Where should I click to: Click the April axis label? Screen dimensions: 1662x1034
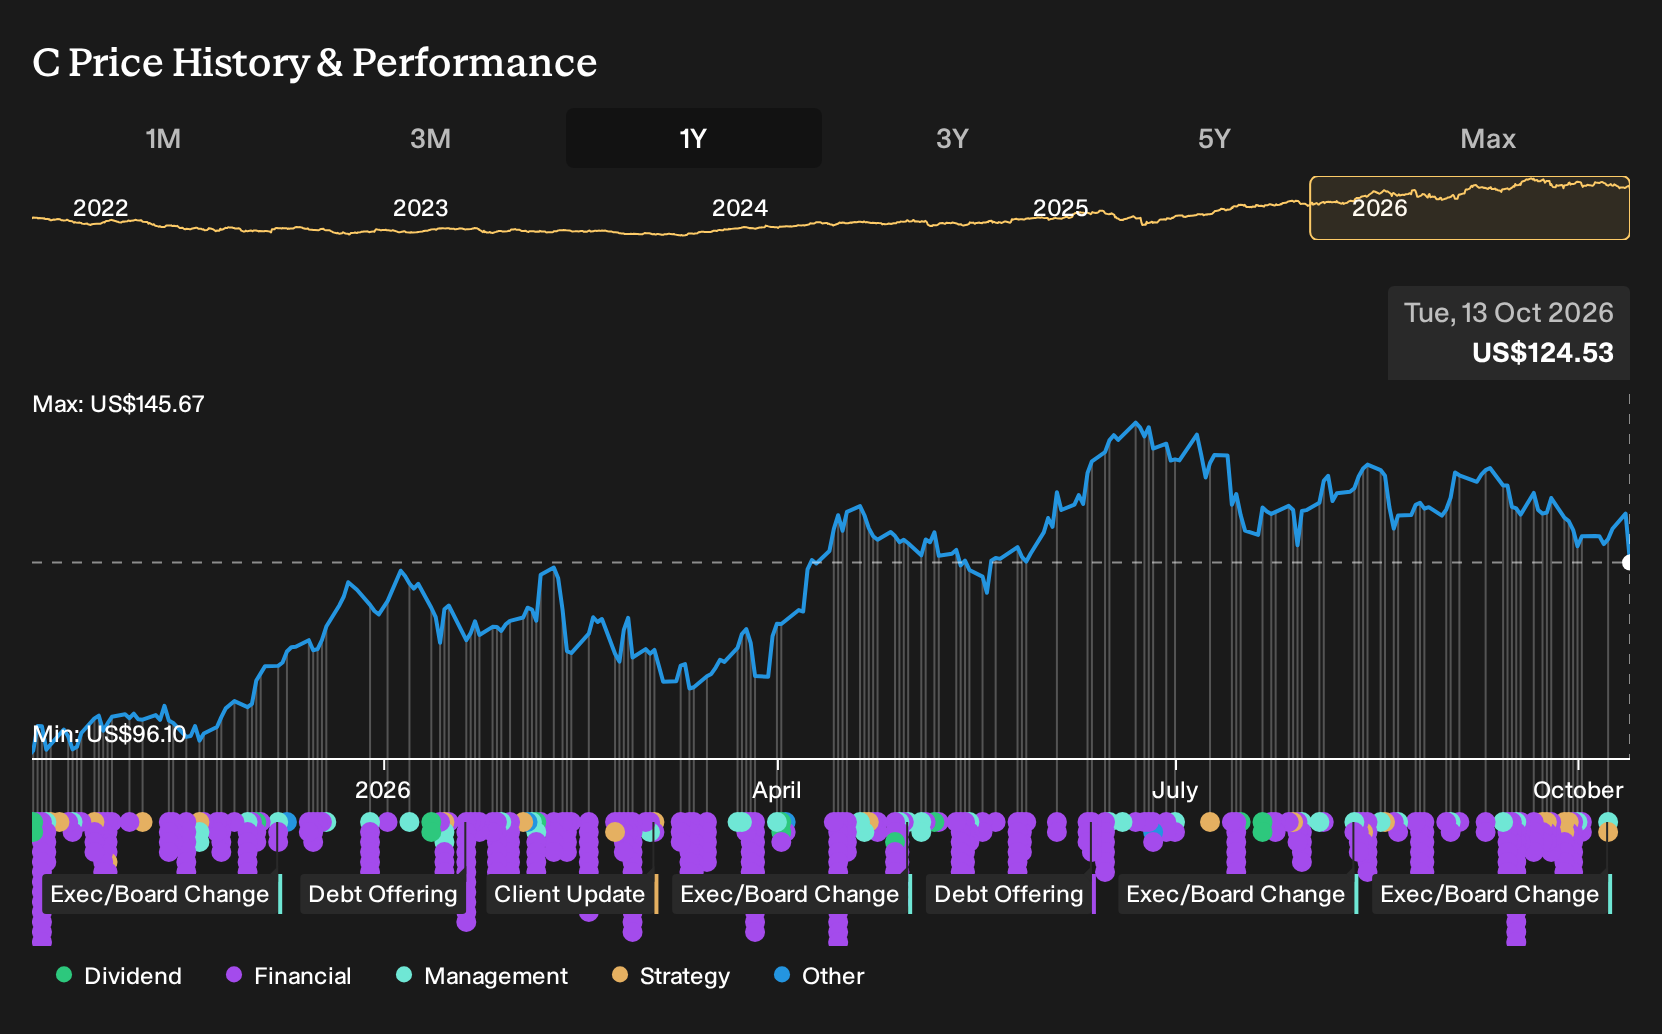[x=777, y=790]
